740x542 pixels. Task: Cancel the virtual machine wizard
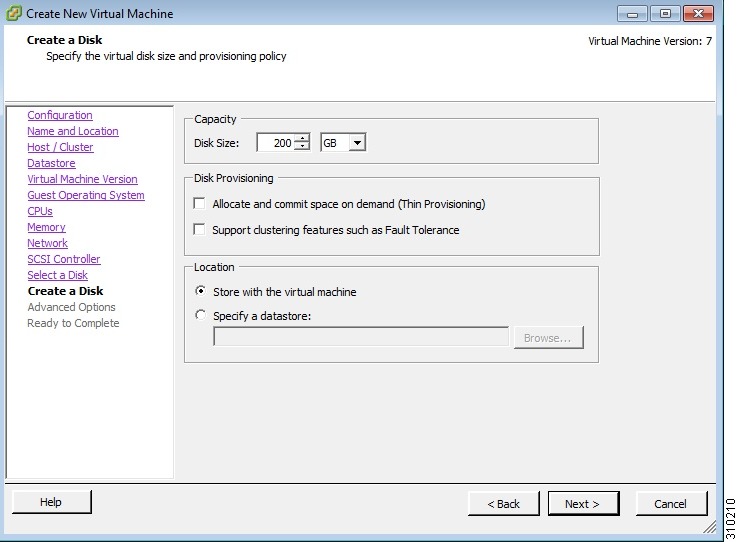pos(671,504)
